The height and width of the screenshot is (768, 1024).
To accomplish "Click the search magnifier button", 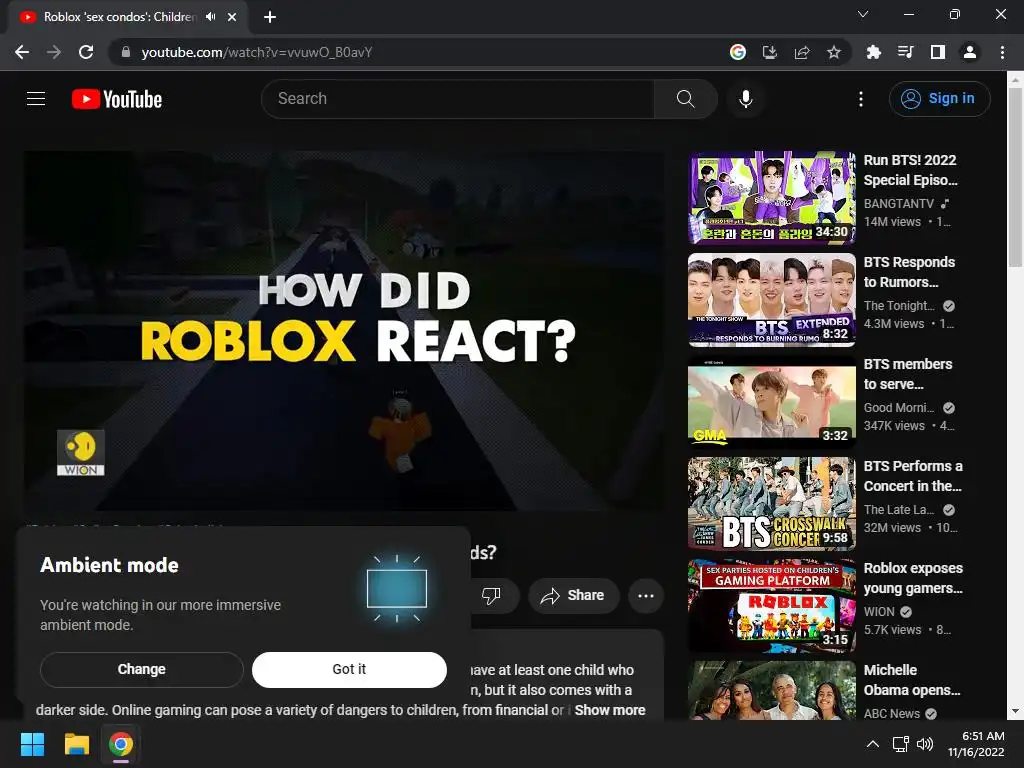I will [x=685, y=99].
